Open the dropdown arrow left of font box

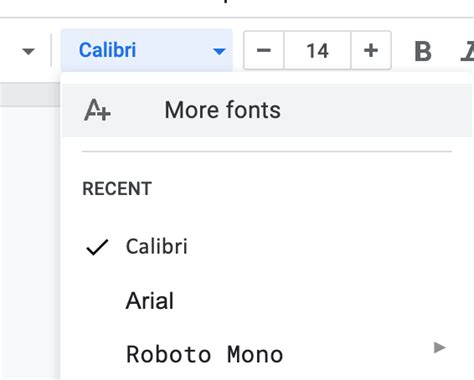28,51
